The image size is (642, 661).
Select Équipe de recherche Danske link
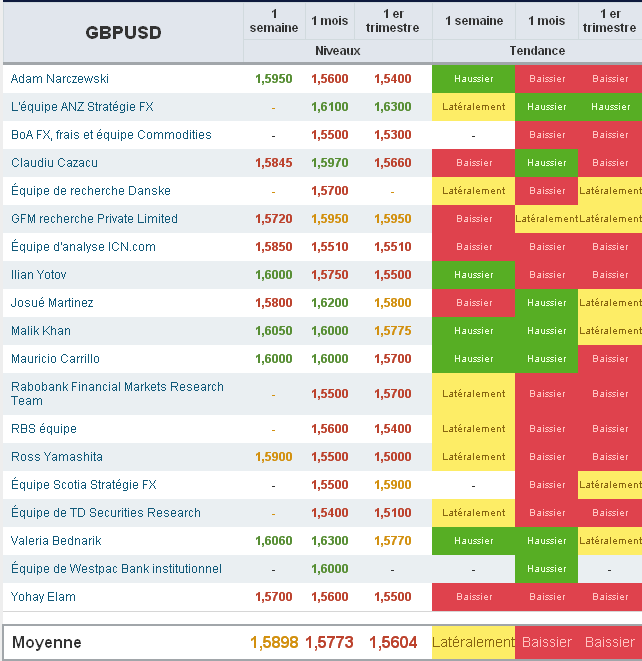pyautogui.click(x=91, y=191)
